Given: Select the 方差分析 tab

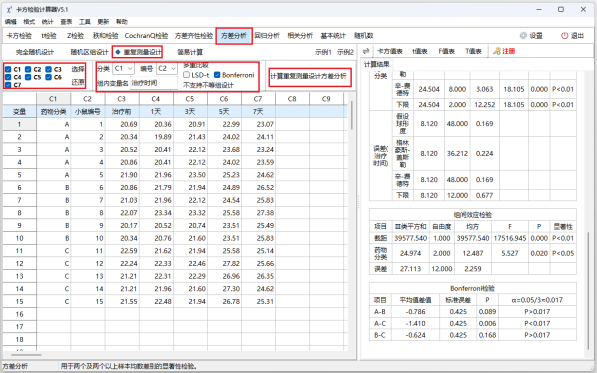Looking at the screenshot, I should 234,36.
